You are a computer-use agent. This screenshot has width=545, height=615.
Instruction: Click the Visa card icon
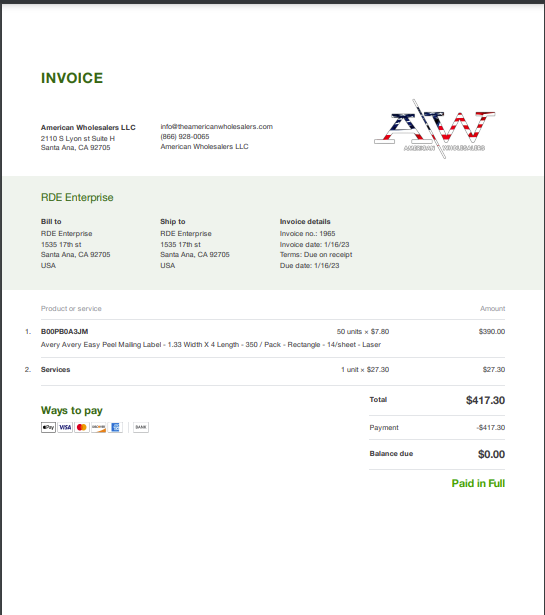pos(65,427)
